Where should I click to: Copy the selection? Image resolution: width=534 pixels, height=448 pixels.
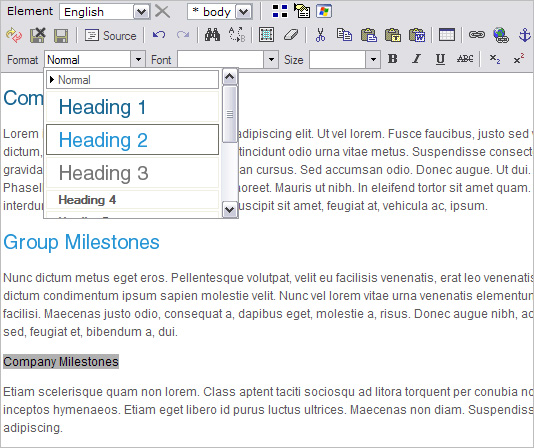coord(344,35)
